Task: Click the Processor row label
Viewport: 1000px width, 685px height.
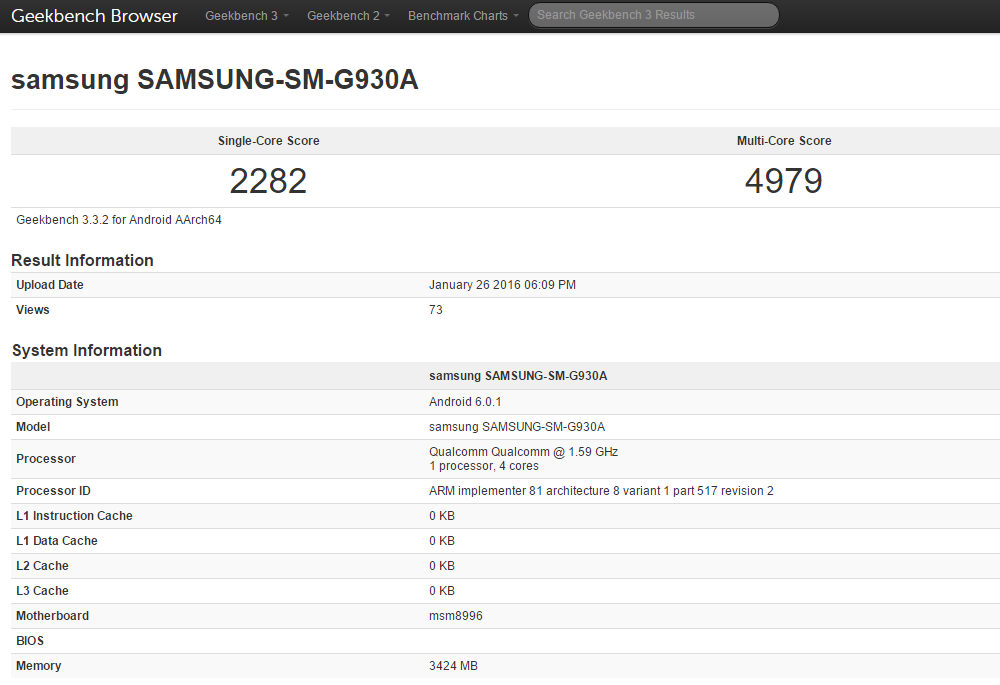Action: tap(46, 459)
